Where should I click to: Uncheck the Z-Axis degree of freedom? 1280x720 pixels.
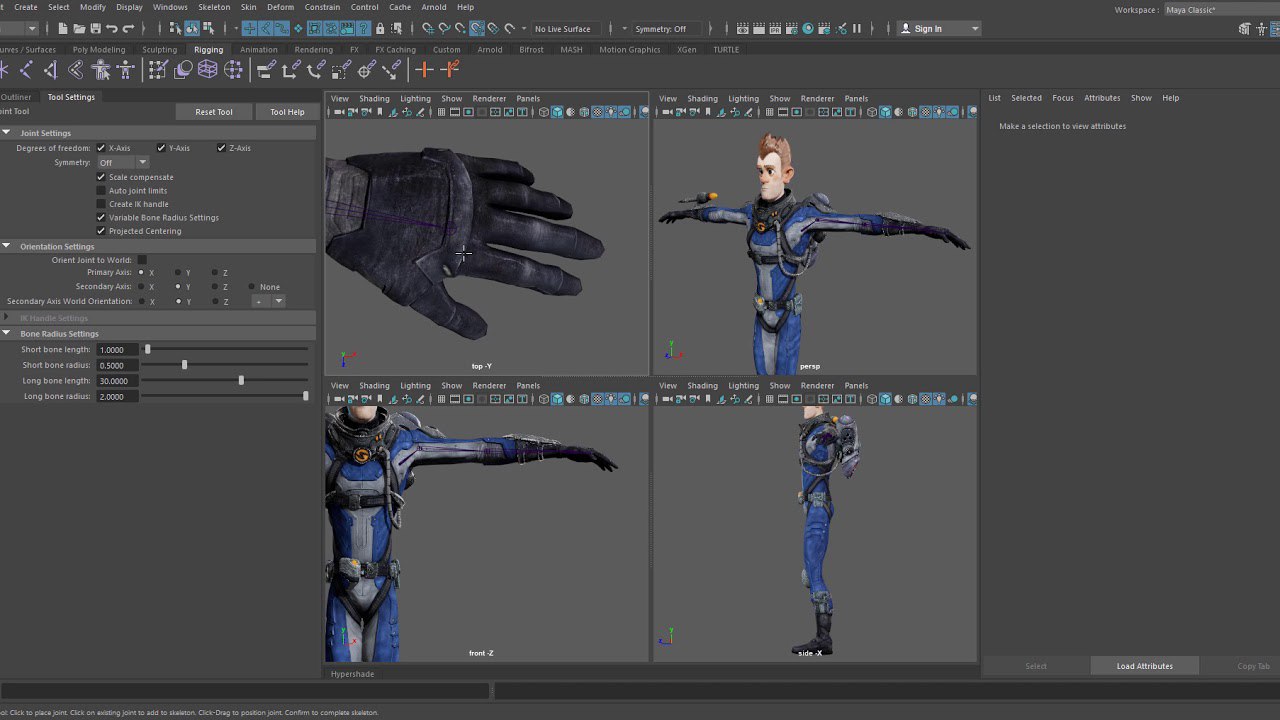[221, 148]
